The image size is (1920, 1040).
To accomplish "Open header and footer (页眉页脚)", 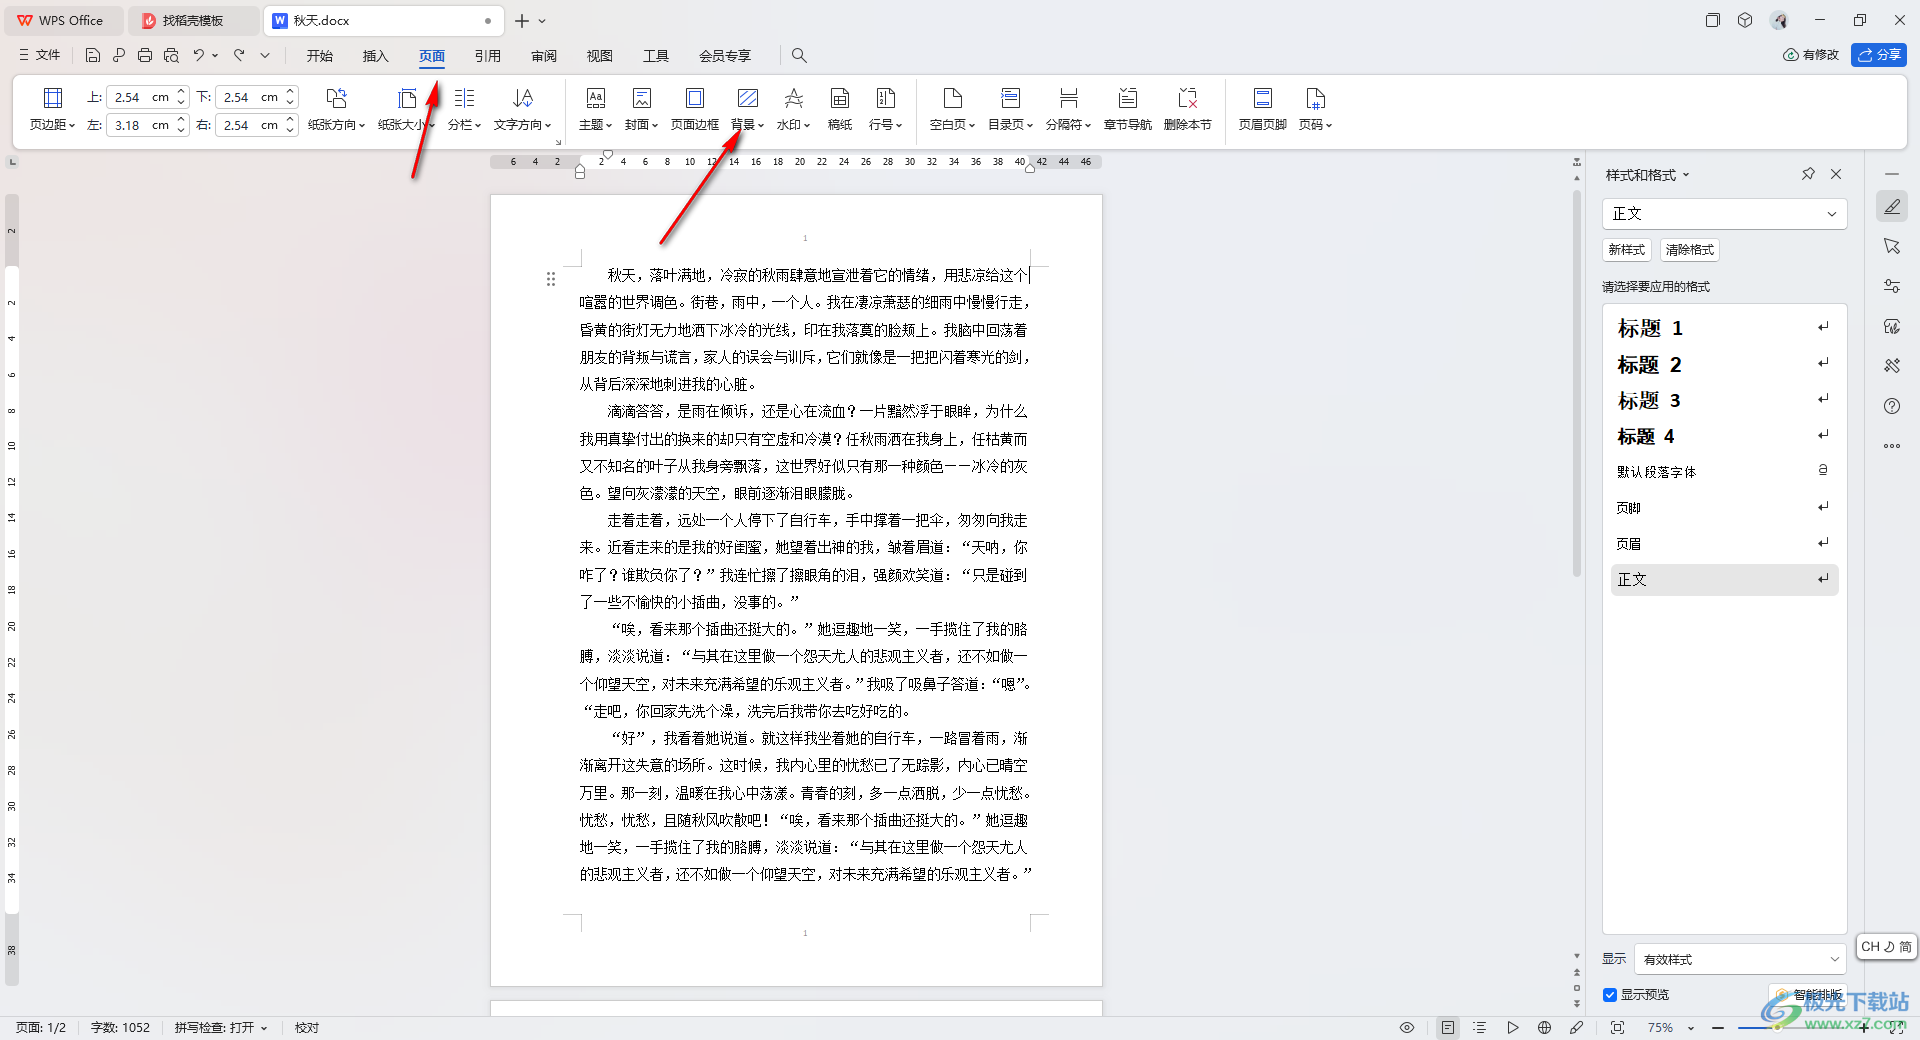I will (x=1262, y=109).
